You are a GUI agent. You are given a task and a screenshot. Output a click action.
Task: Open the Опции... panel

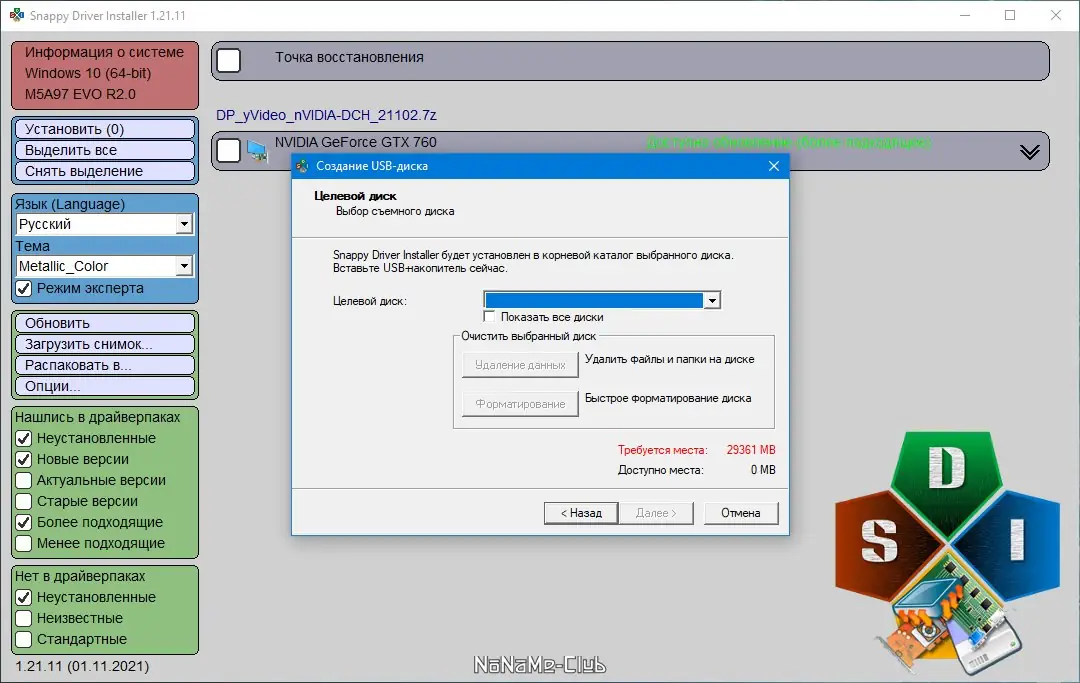click(103, 385)
